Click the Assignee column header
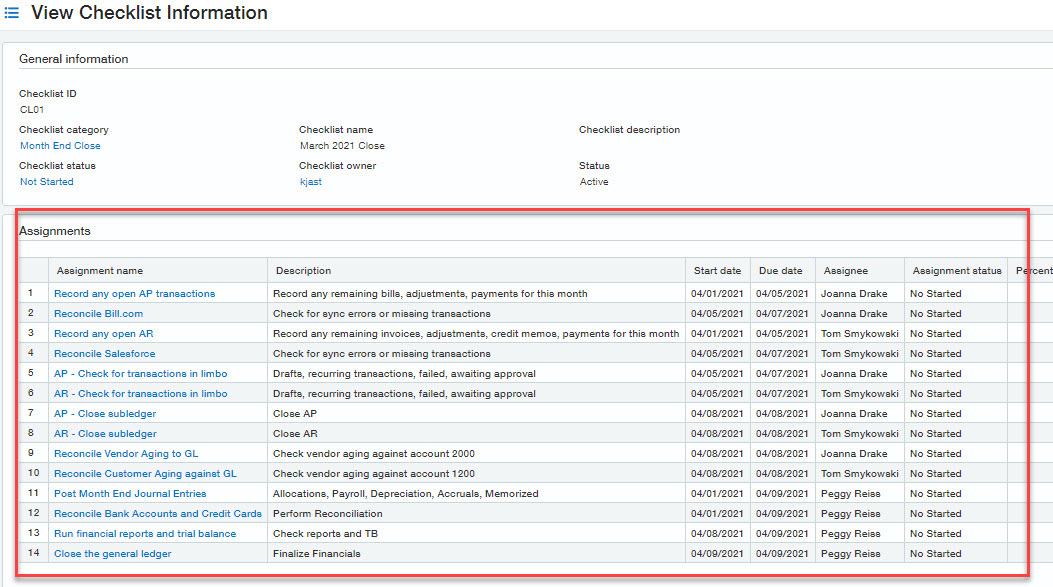Viewport: 1053px width, 587px height. point(846,271)
